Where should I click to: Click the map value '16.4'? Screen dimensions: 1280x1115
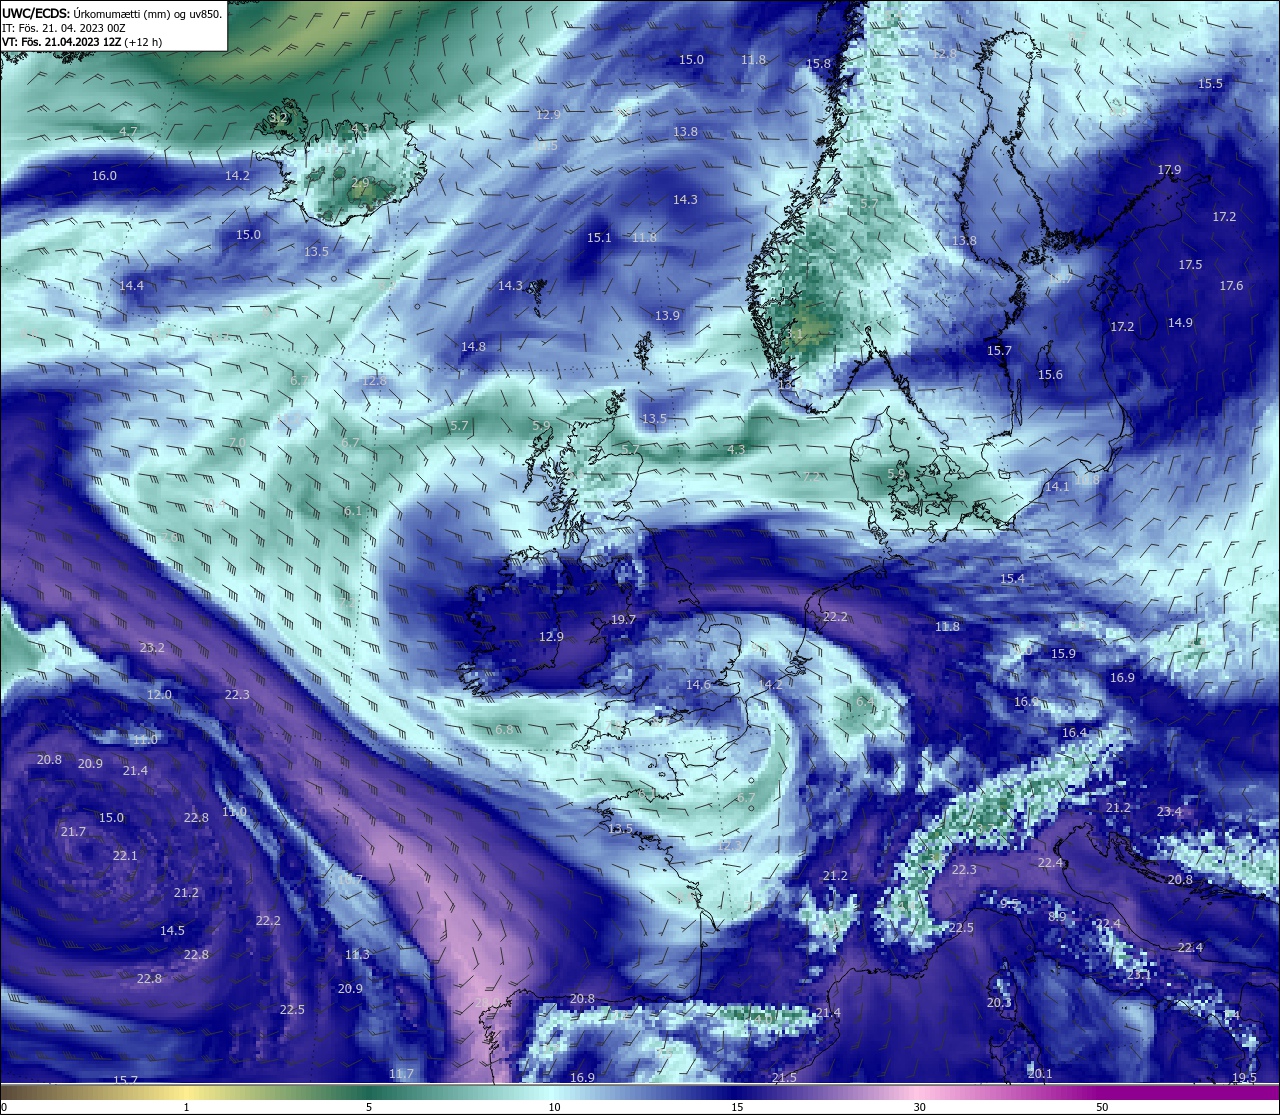[1074, 733]
